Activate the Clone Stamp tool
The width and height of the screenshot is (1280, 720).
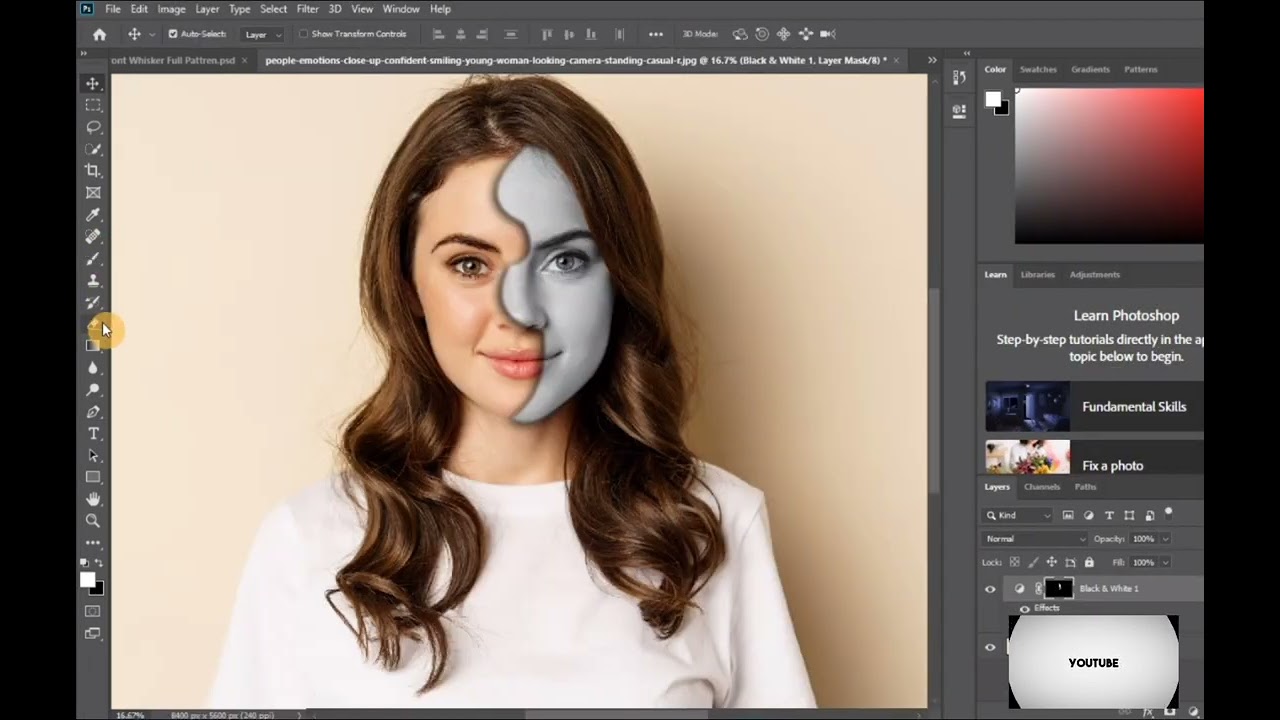93,281
